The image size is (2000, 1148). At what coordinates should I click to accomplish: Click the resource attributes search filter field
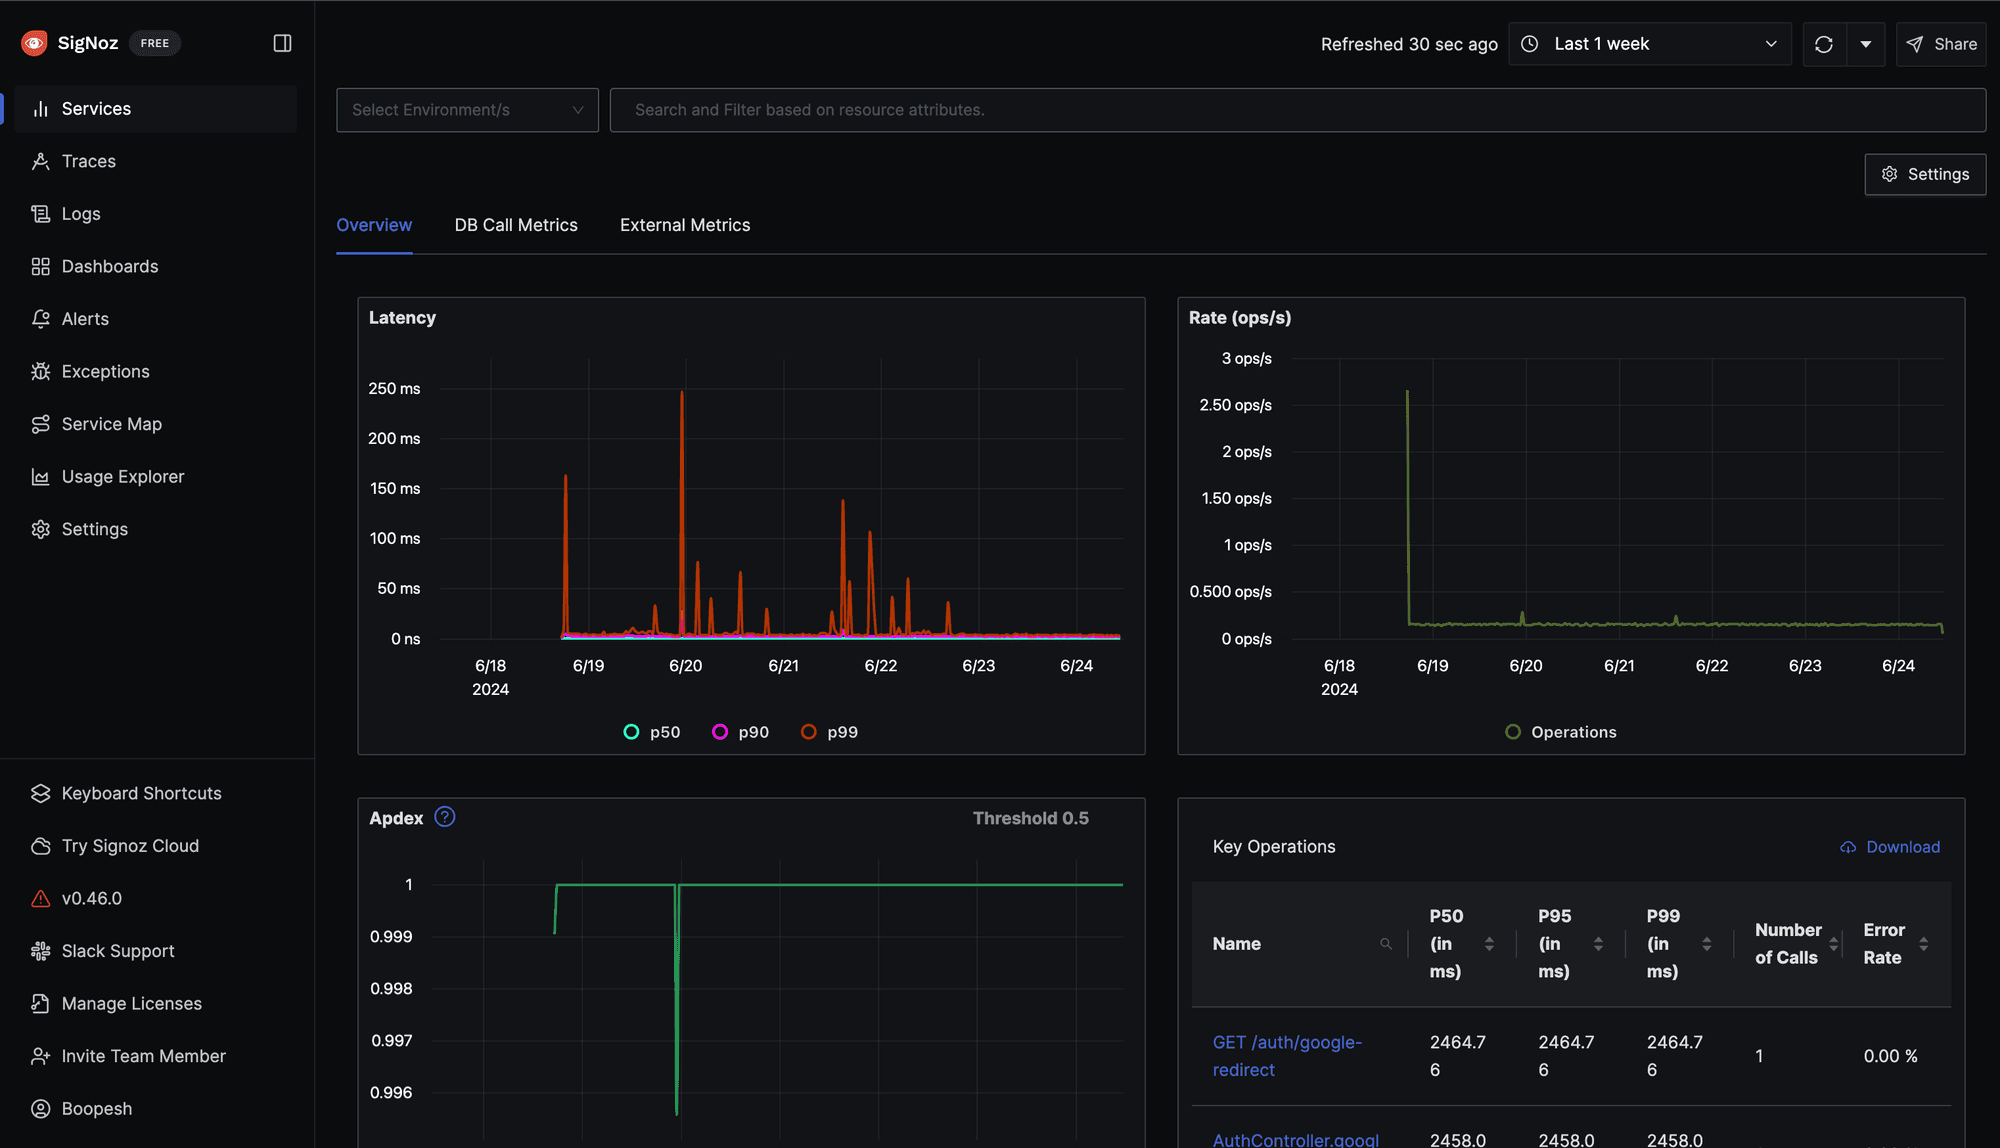[x=1297, y=110]
